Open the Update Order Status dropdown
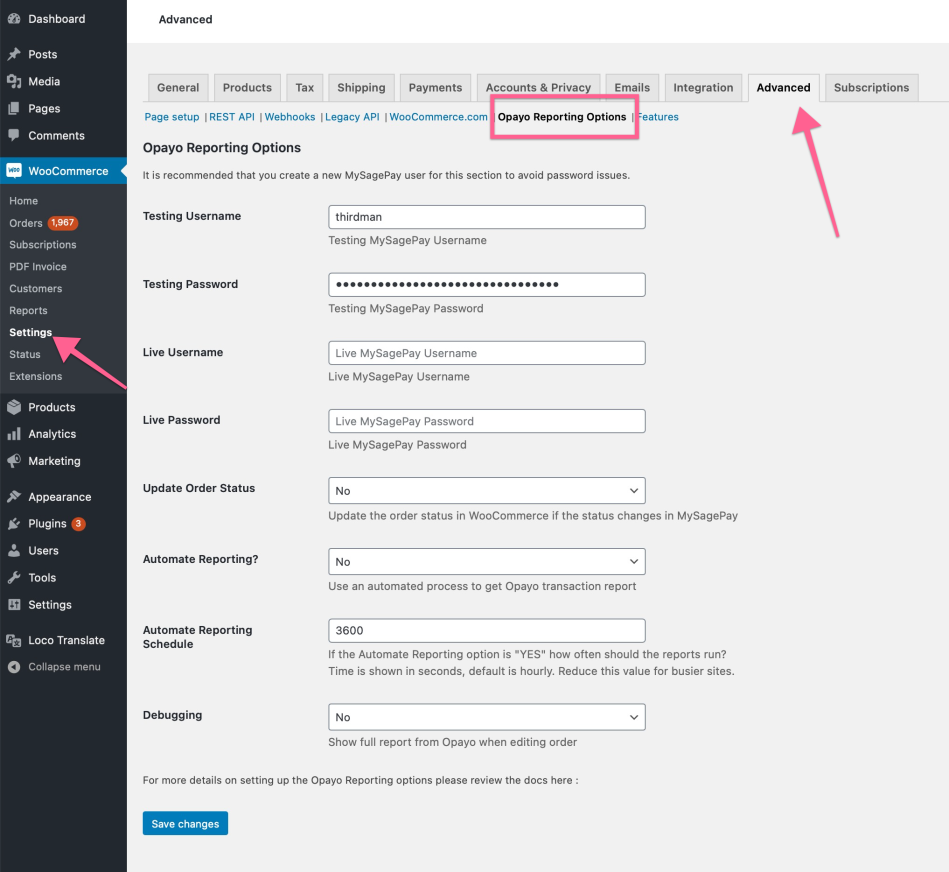The height and width of the screenshot is (872, 949). [487, 491]
